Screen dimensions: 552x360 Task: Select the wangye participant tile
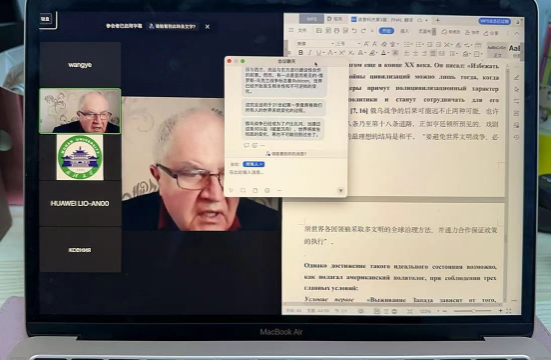pyautogui.click(x=80, y=65)
